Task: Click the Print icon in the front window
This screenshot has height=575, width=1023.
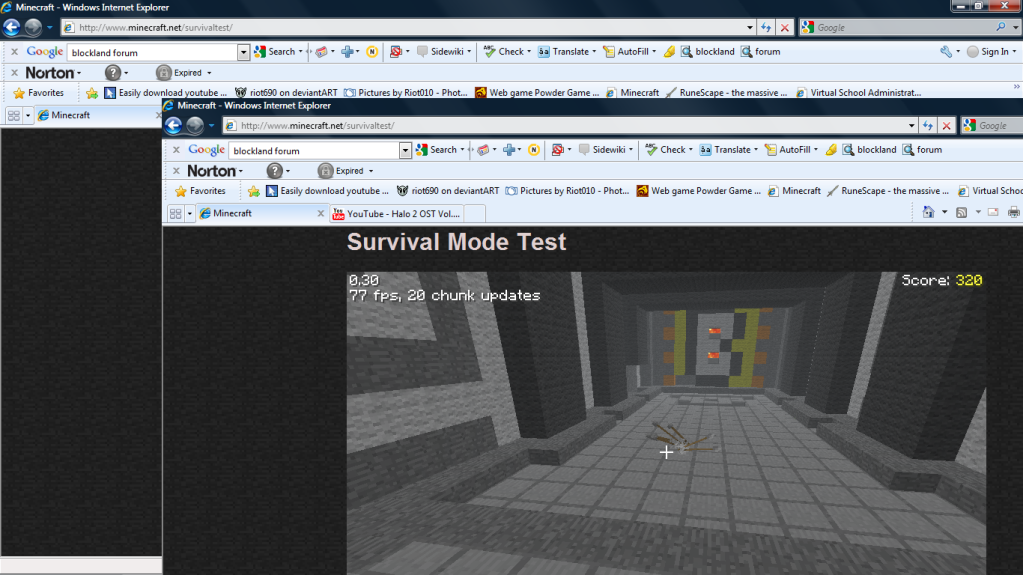Action: coord(1013,212)
